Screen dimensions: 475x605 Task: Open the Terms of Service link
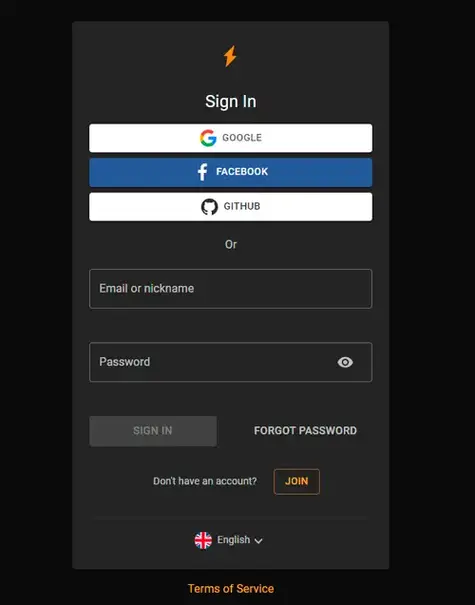click(x=231, y=588)
